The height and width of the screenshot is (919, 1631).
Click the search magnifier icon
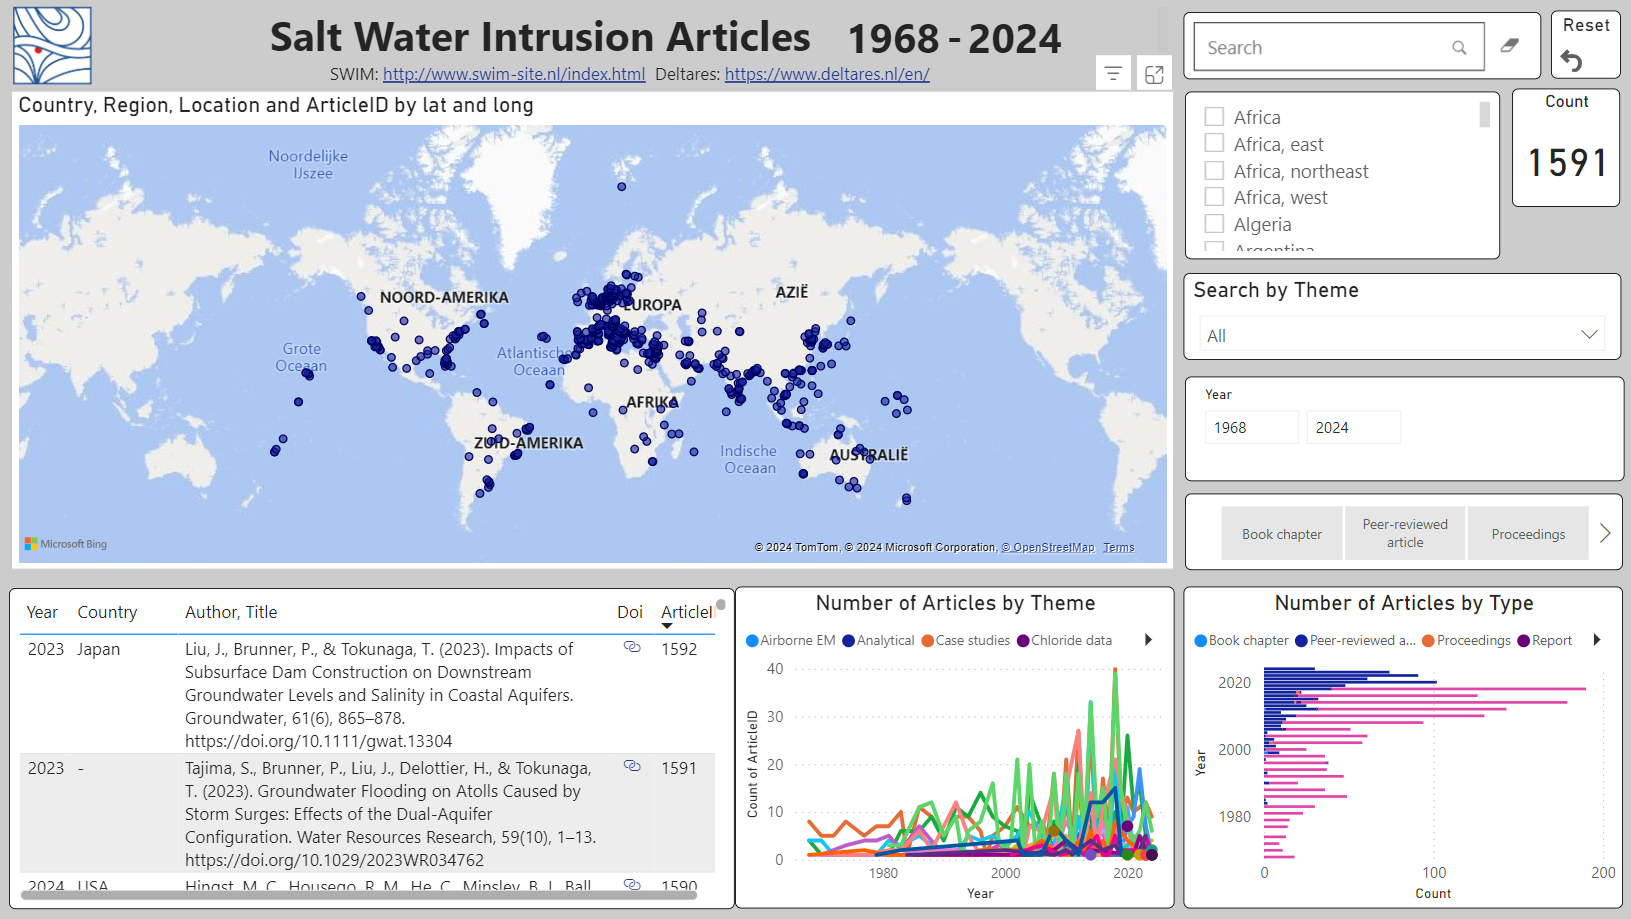tap(1459, 47)
